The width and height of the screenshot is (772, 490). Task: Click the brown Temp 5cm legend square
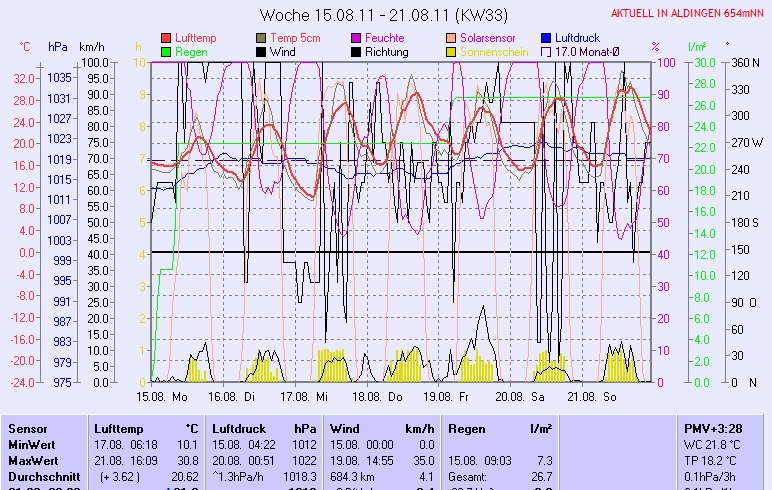(262, 38)
